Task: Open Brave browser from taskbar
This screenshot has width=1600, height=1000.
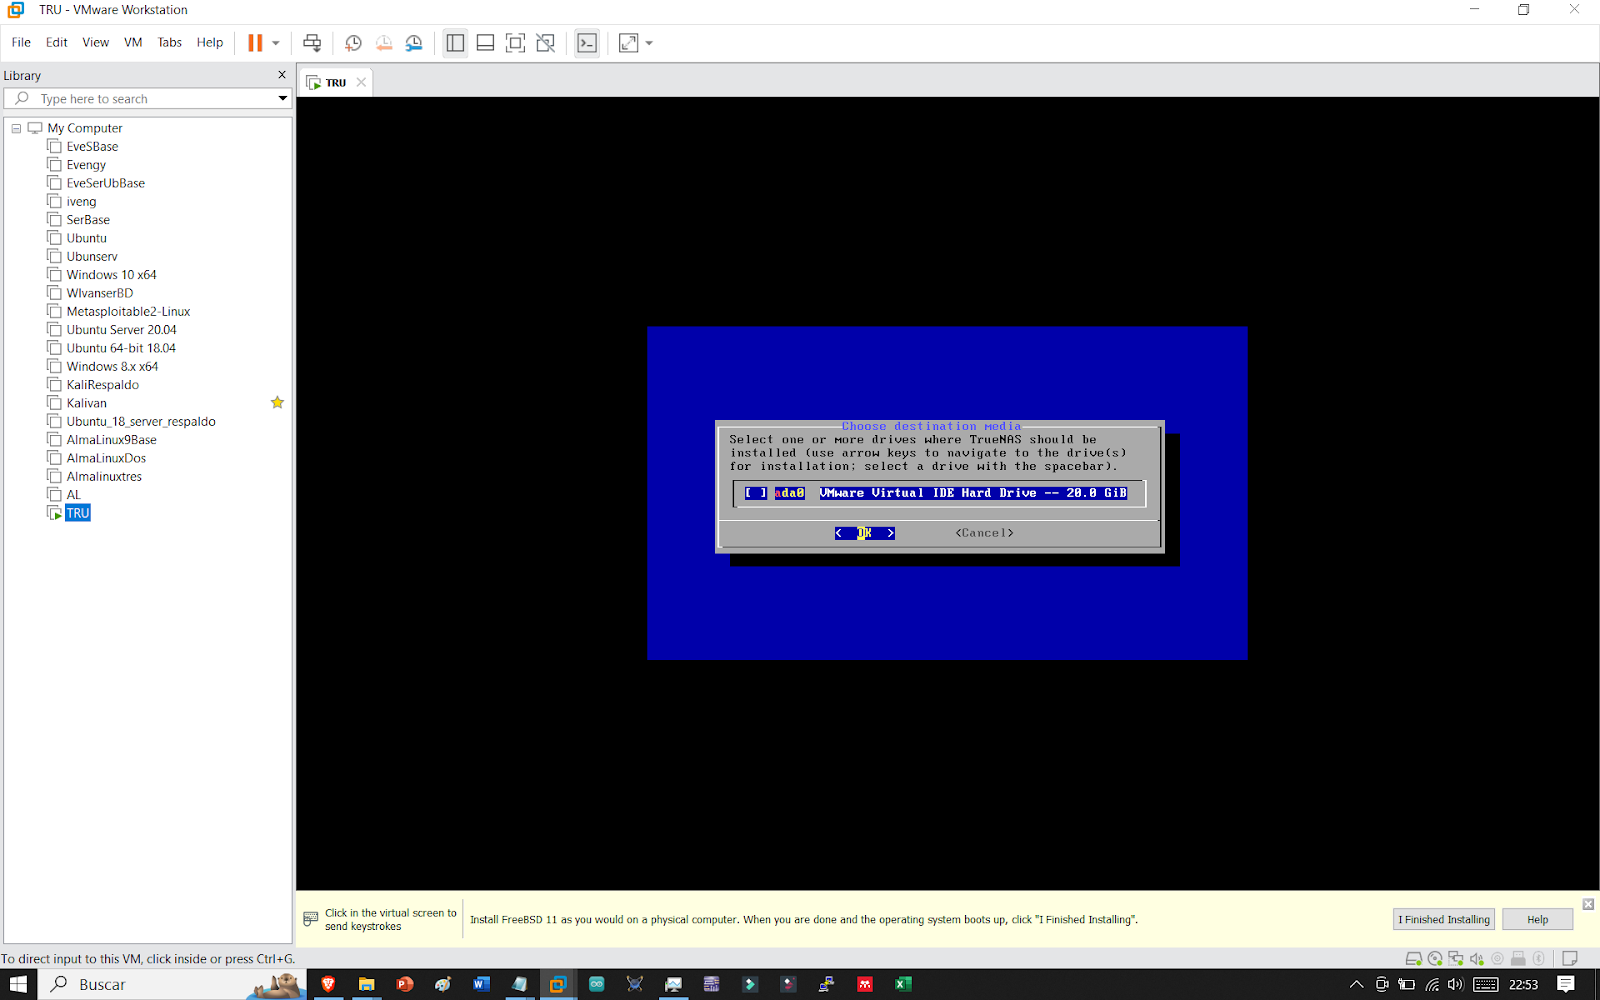Action: point(328,984)
